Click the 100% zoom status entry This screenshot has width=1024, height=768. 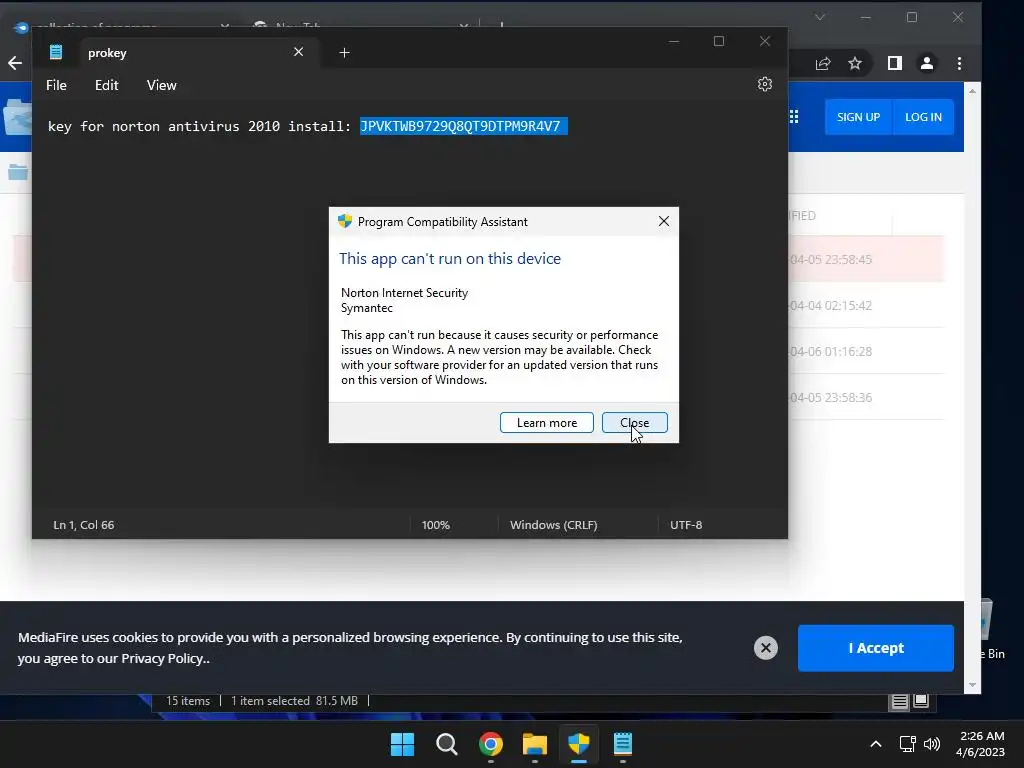[x=436, y=525]
